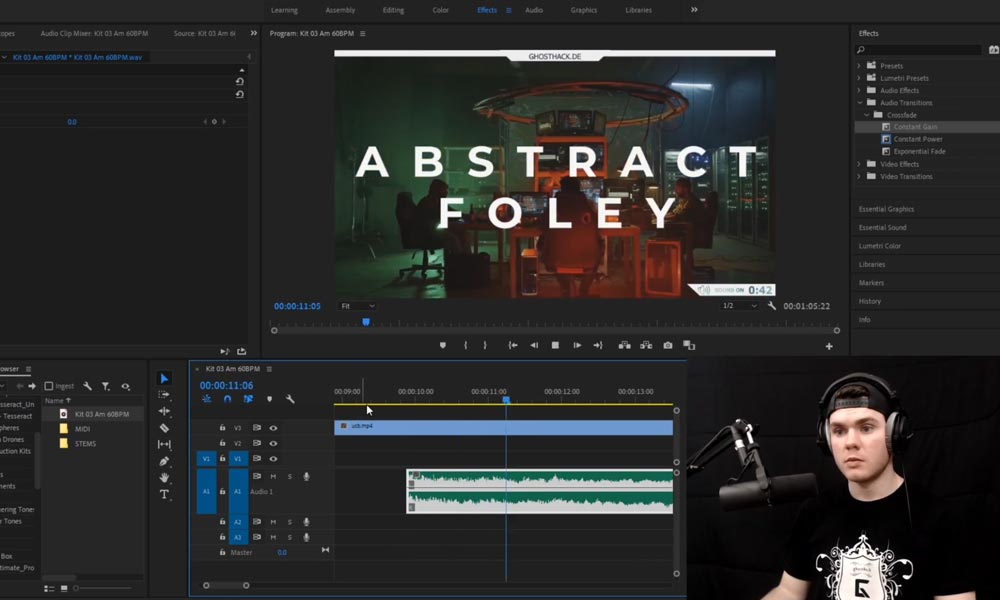The width and height of the screenshot is (1000, 600).
Task: Select the Razor tool
Action: [164, 428]
